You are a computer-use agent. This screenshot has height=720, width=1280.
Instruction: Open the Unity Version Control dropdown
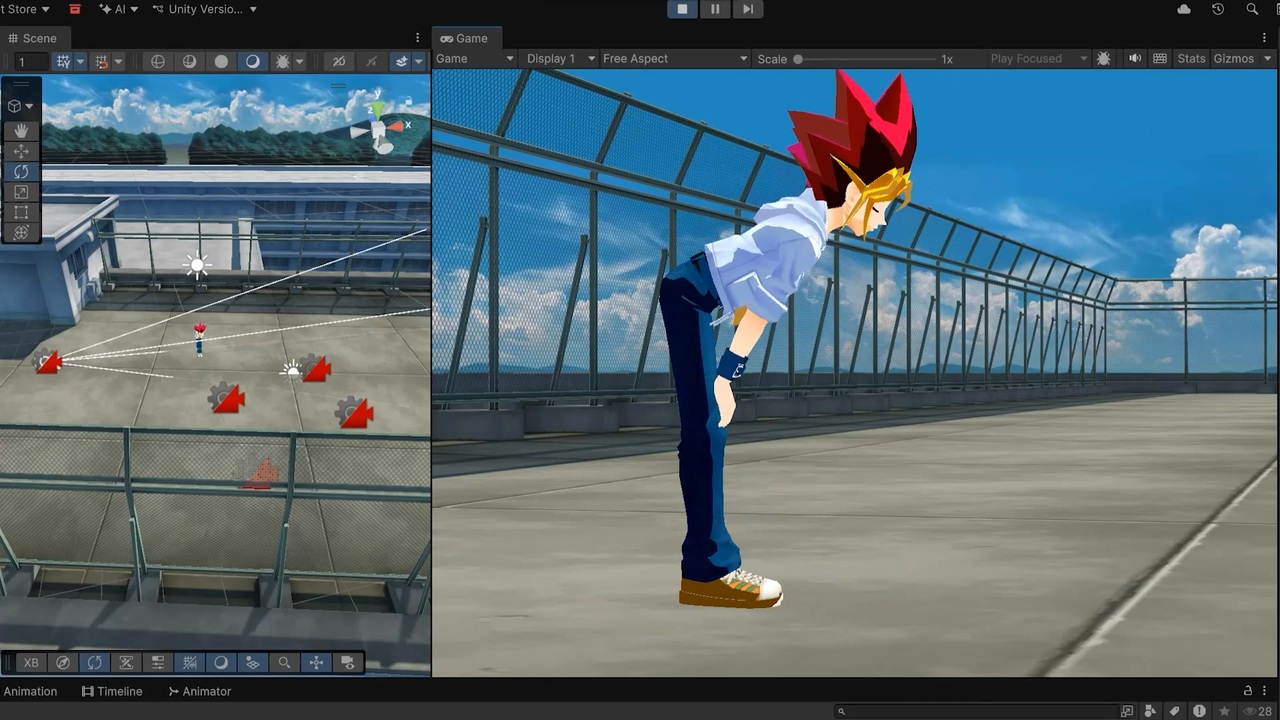(205, 9)
